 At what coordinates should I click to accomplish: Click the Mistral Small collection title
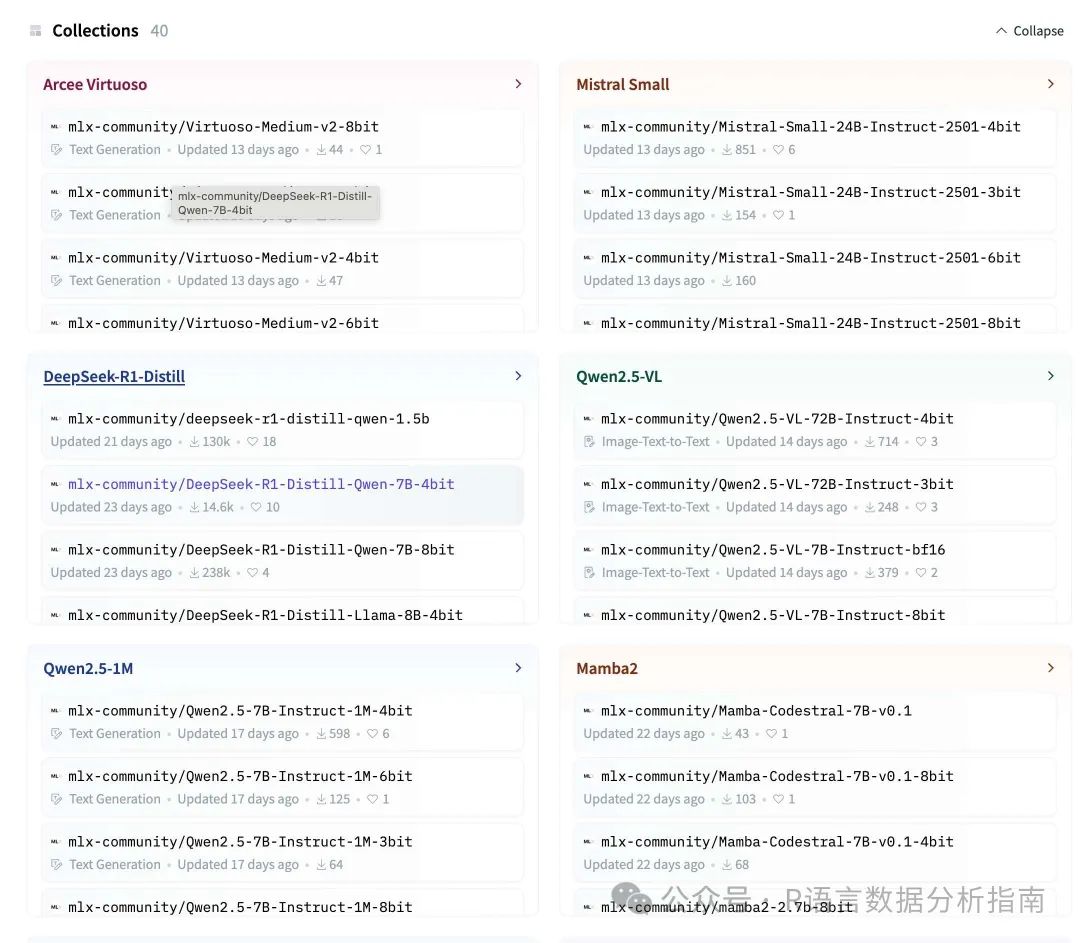(x=623, y=85)
